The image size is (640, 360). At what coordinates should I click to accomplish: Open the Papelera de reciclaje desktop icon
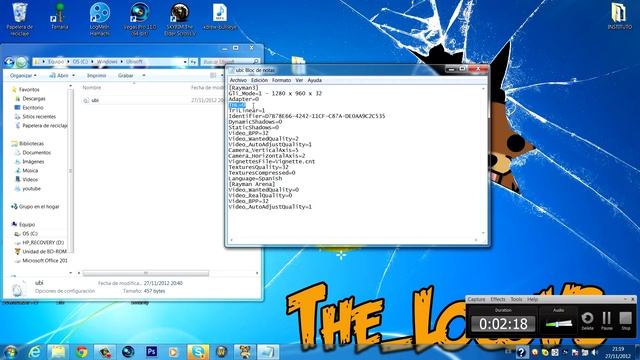pyautogui.click(x=19, y=19)
